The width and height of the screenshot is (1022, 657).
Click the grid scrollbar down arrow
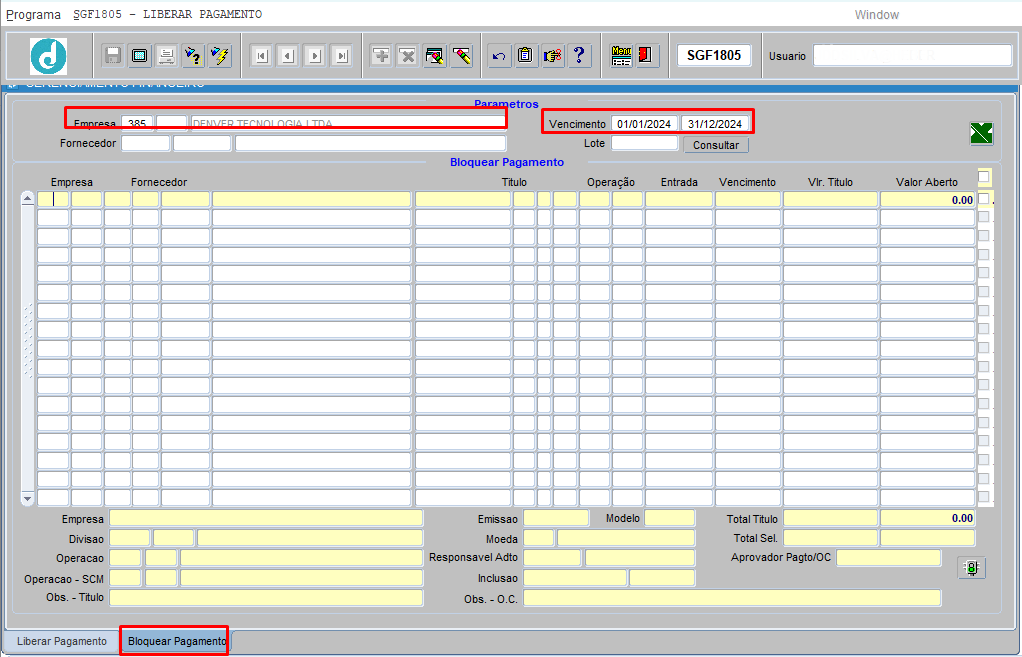27,499
